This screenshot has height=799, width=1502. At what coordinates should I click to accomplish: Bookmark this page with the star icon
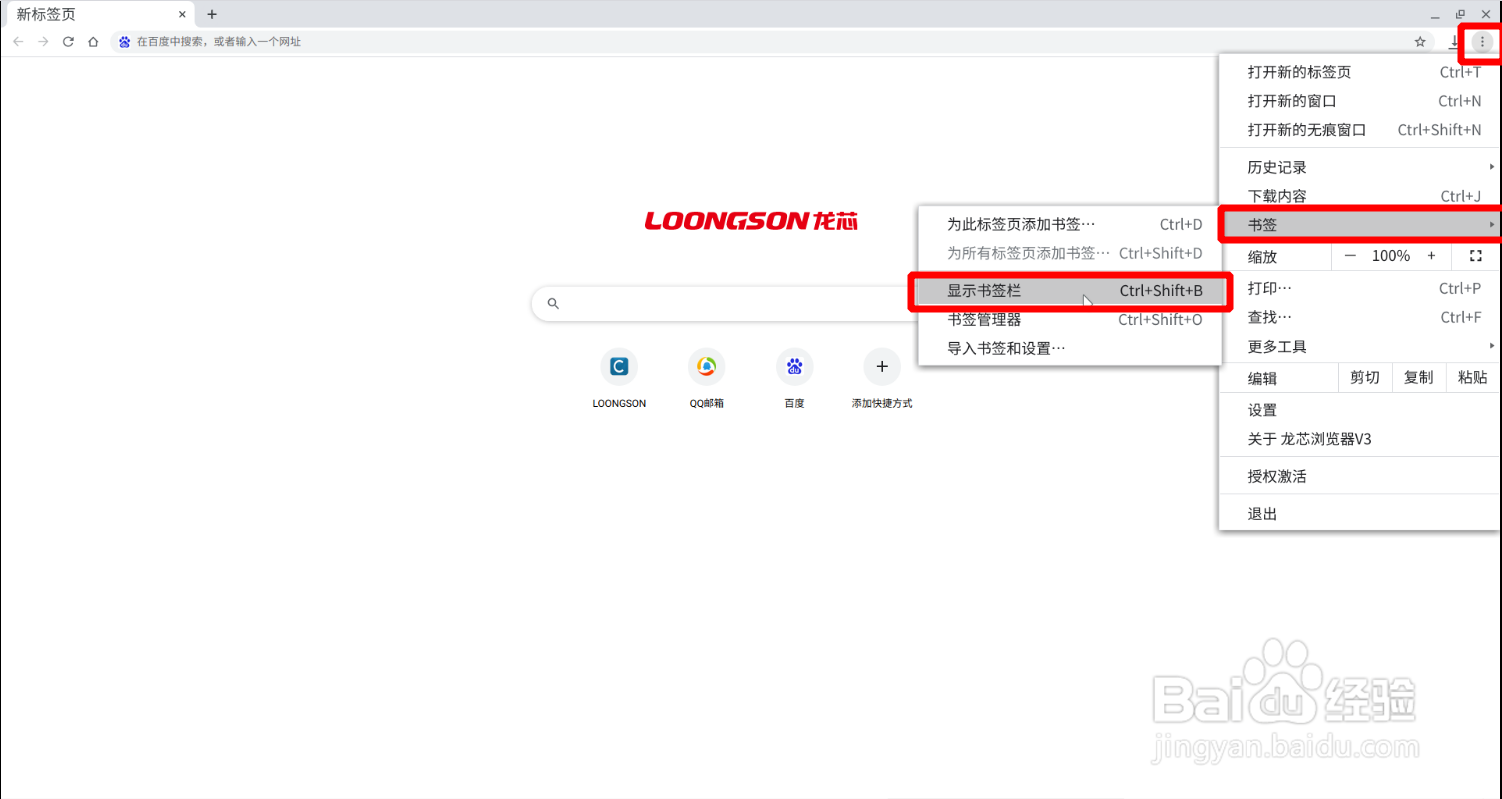[x=1420, y=42]
